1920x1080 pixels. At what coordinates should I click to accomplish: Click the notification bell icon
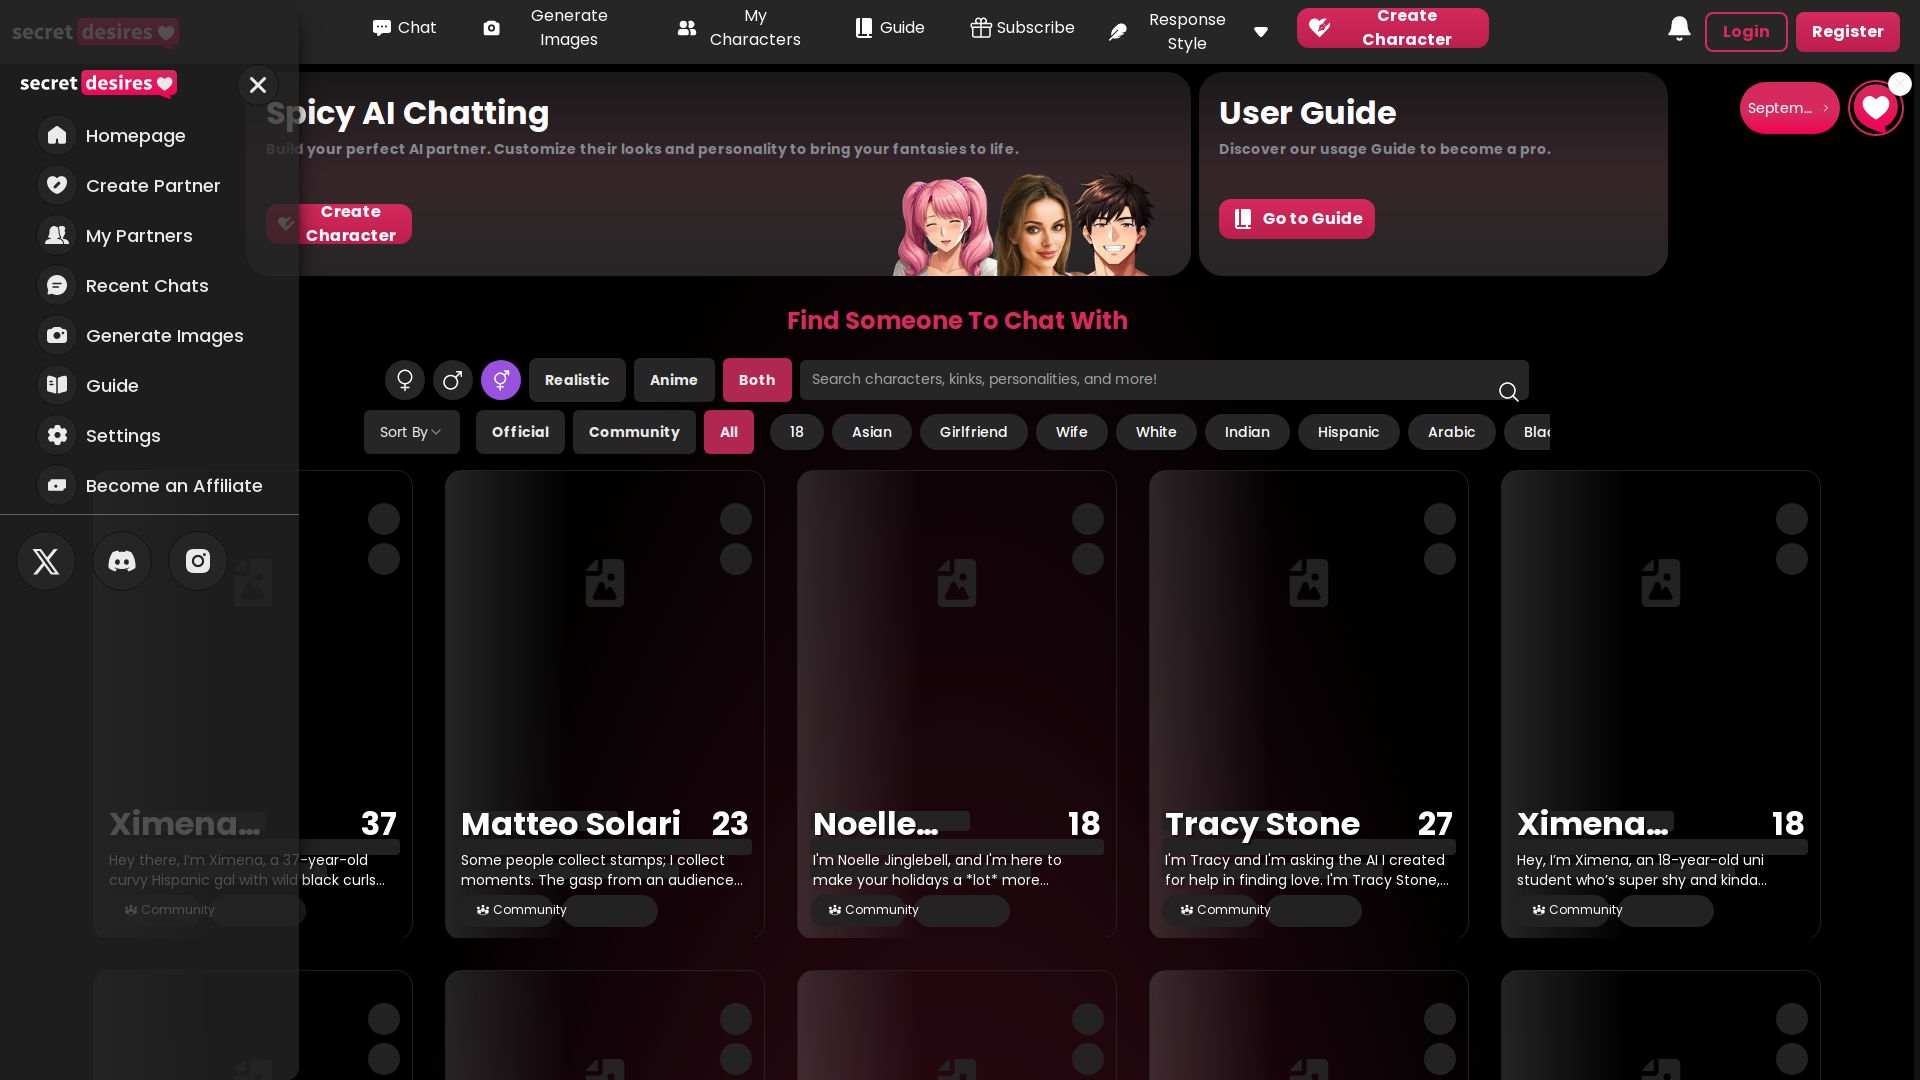pos(1679,29)
